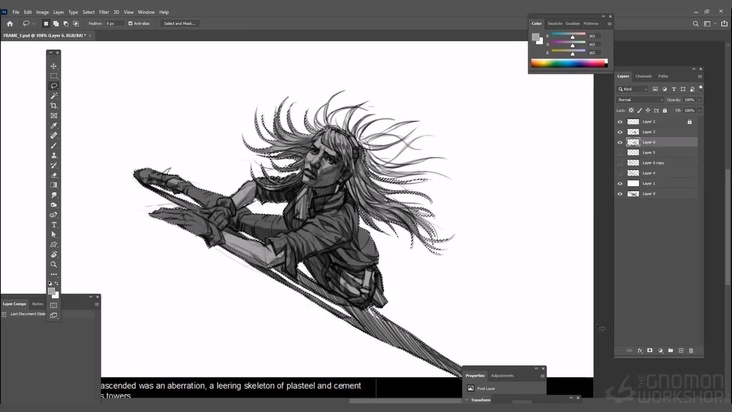Select Layer 6 copy in Layers panel
732x412 pixels.
[x=653, y=163]
